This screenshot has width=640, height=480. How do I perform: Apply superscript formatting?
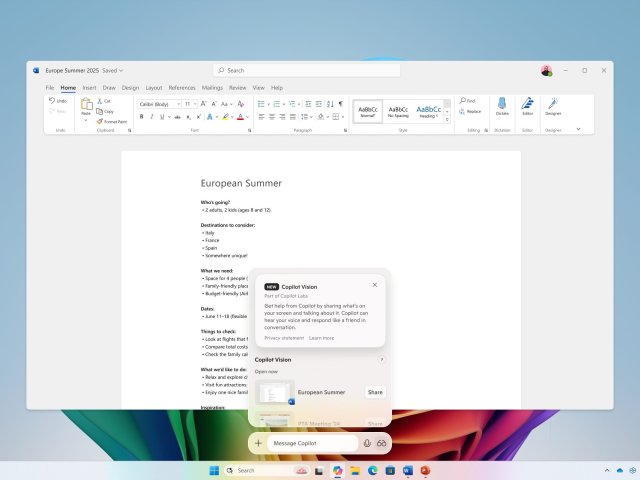[198, 117]
